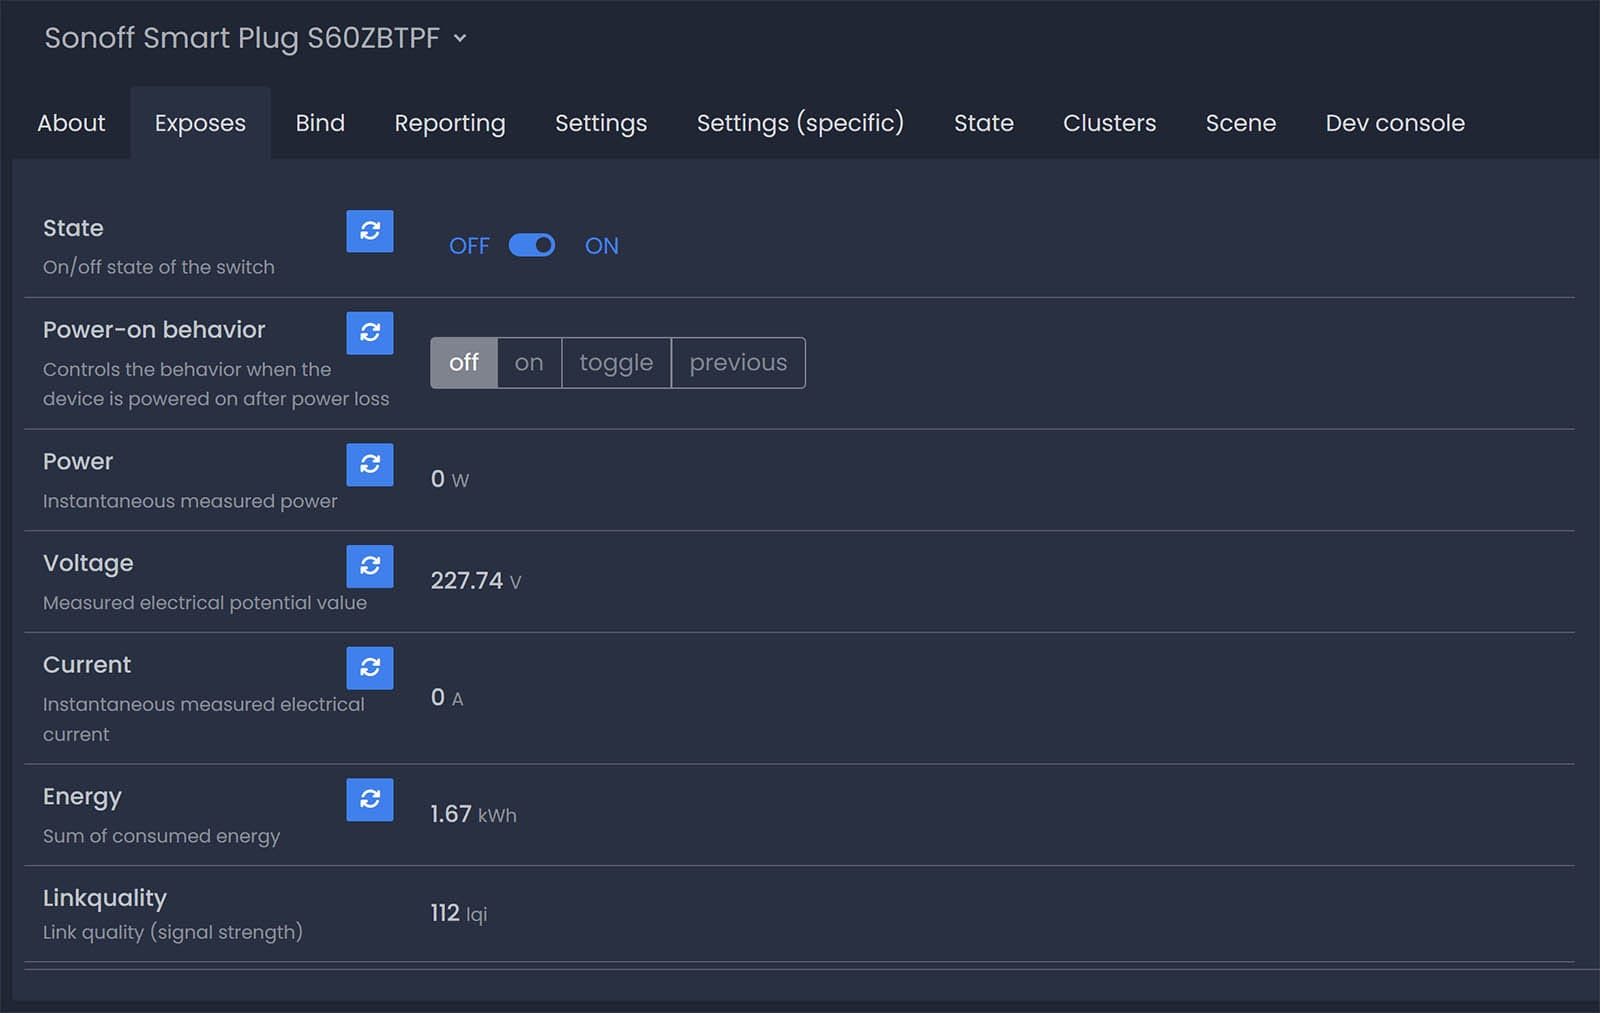Set power-on behavior to on

click(x=529, y=363)
